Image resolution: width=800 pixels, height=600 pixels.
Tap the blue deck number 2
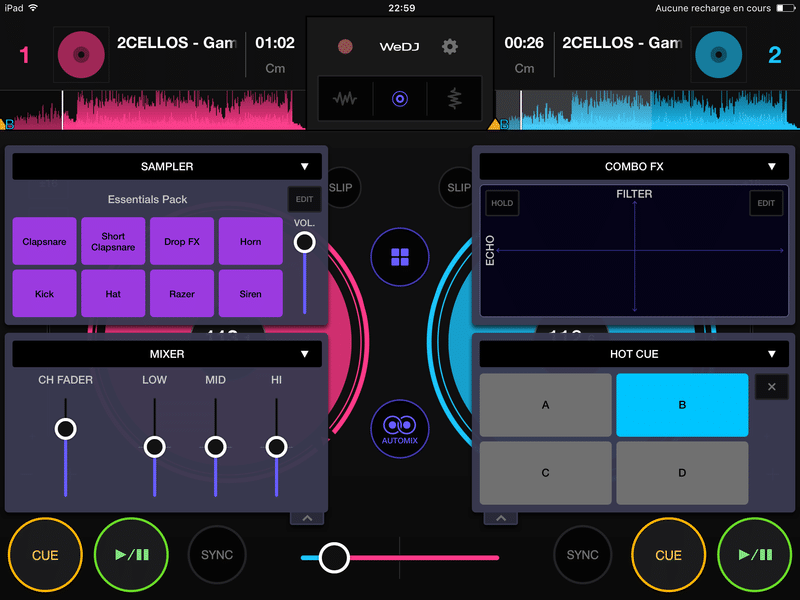click(x=774, y=55)
